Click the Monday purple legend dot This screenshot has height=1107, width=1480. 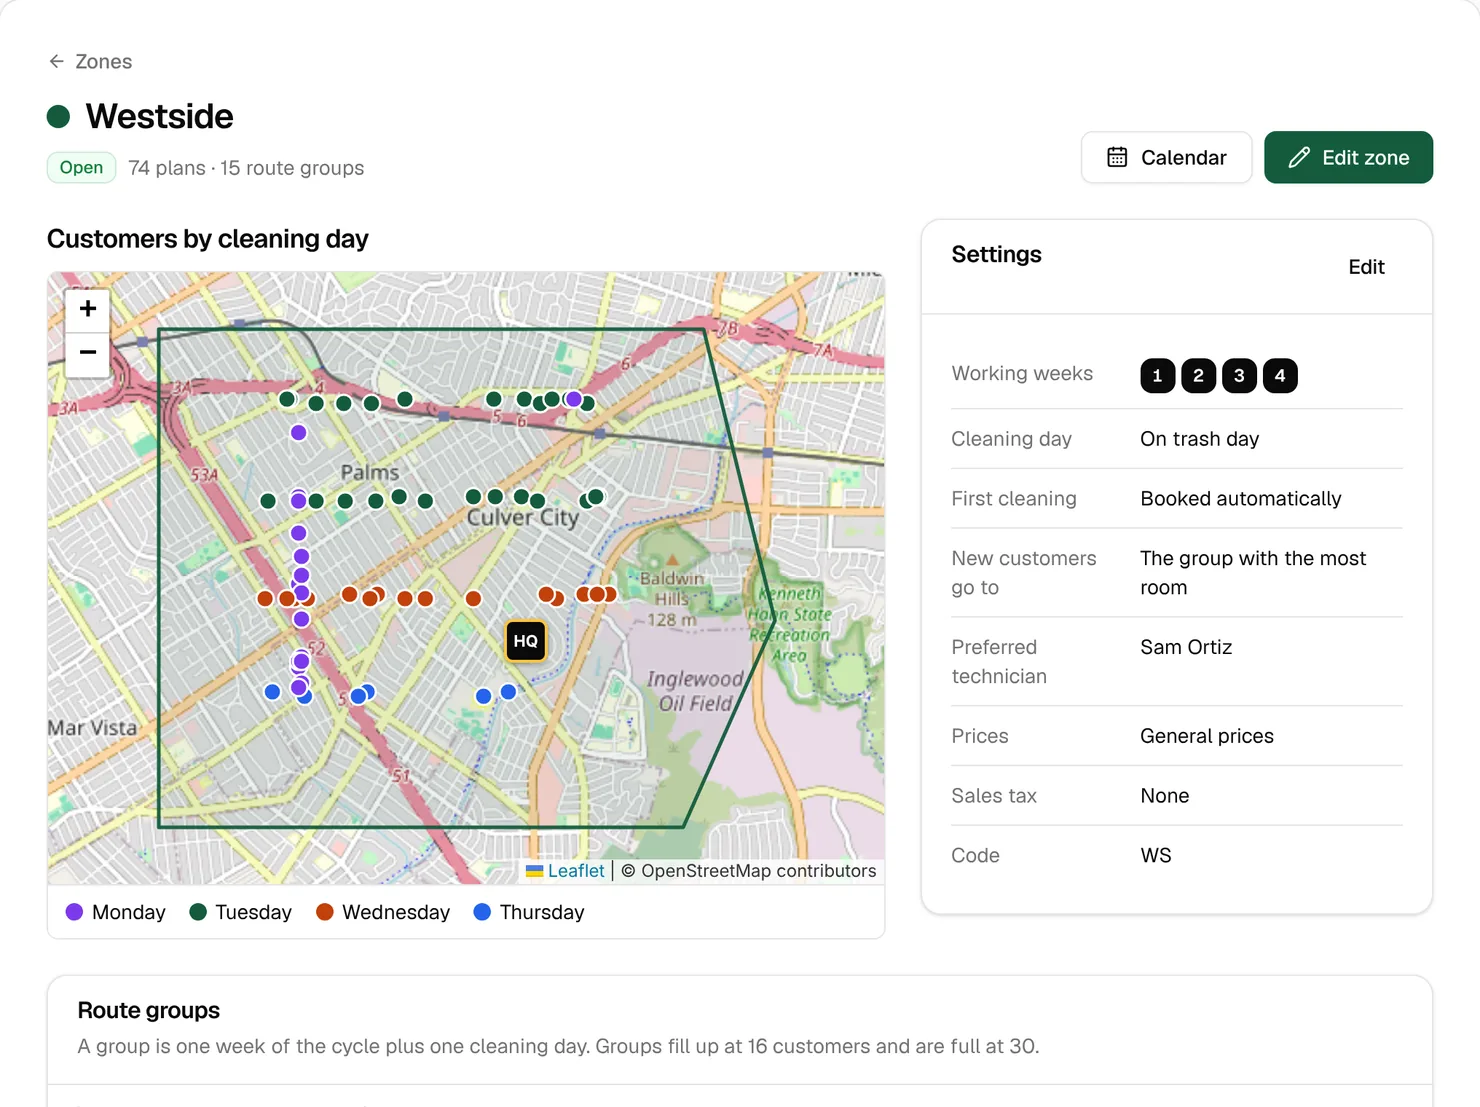pos(74,912)
